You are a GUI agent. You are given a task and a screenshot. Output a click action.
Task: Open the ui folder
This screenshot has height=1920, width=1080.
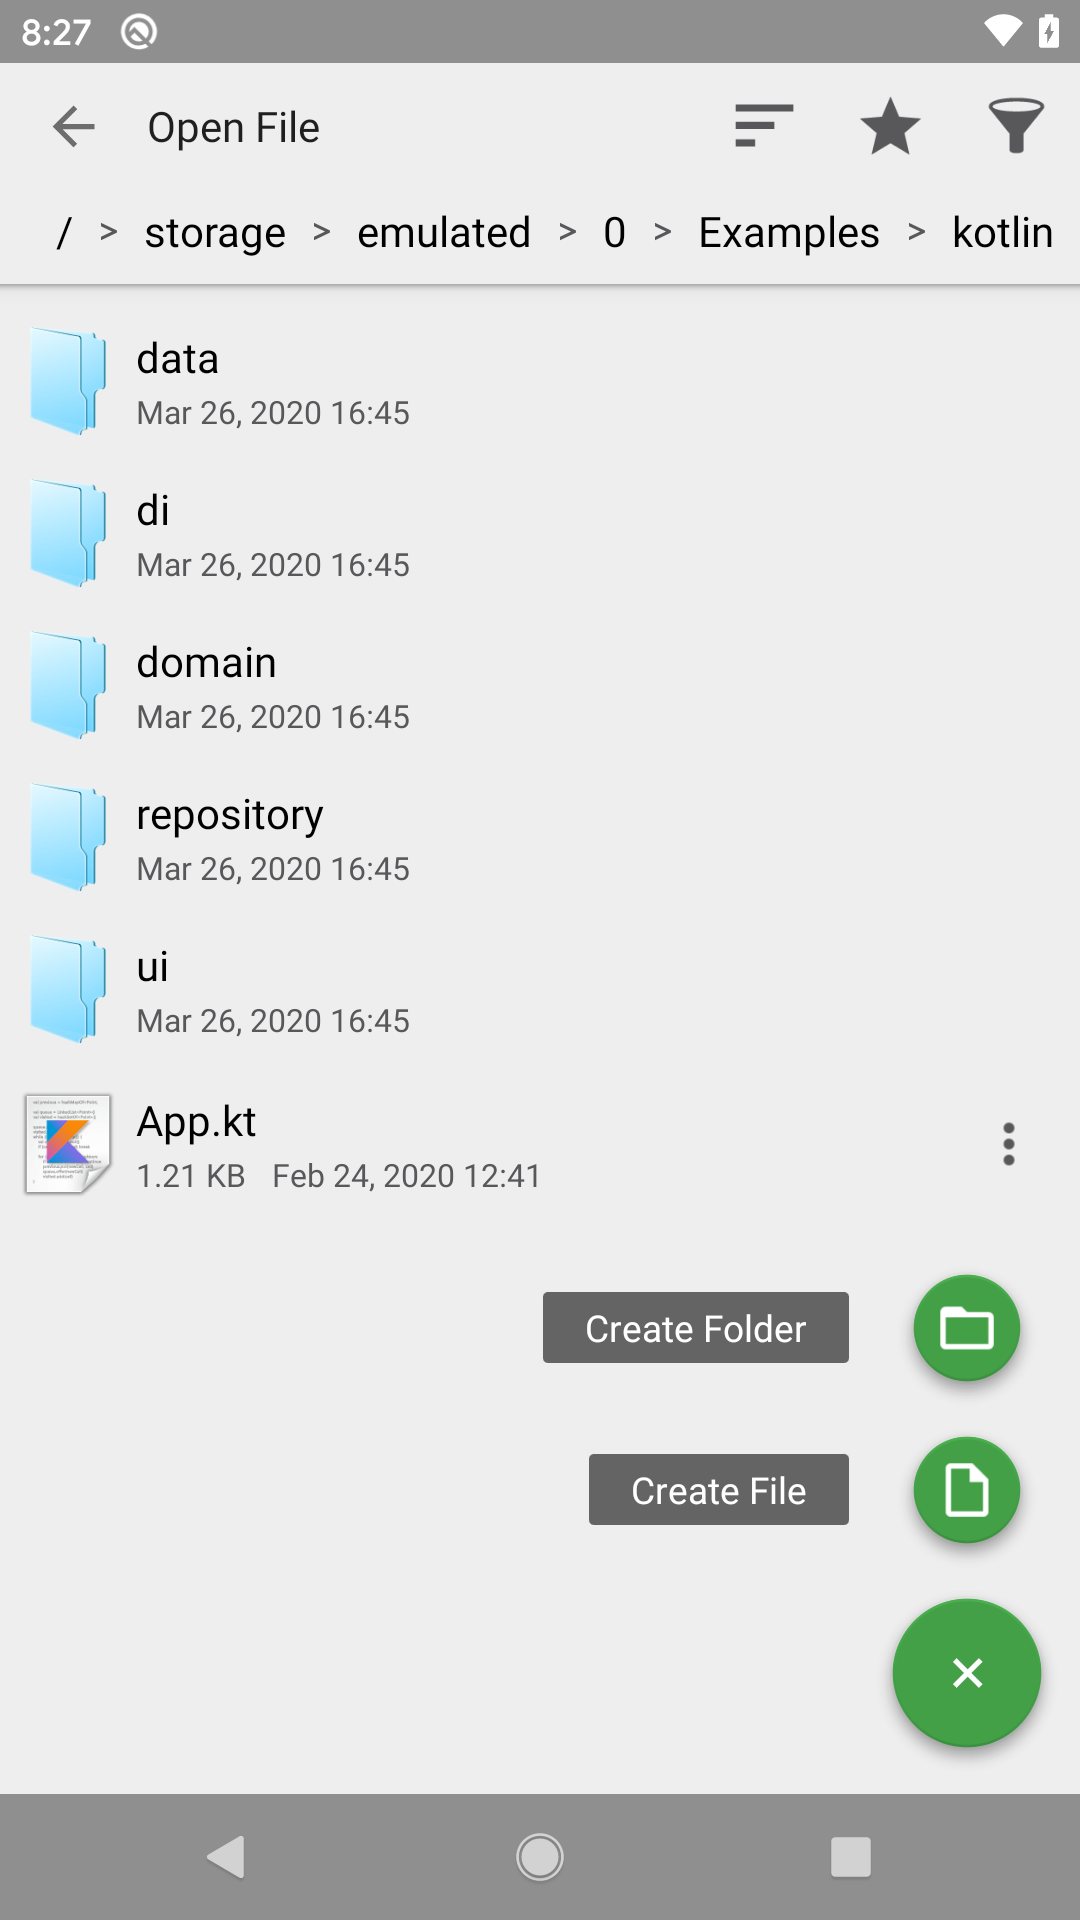click(x=152, y=989)
